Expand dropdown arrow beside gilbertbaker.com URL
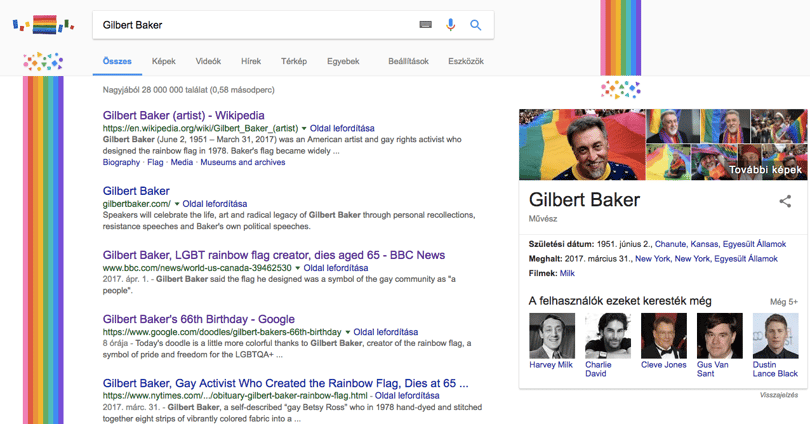This screenshot has width=810, height=424. (177, 204)
